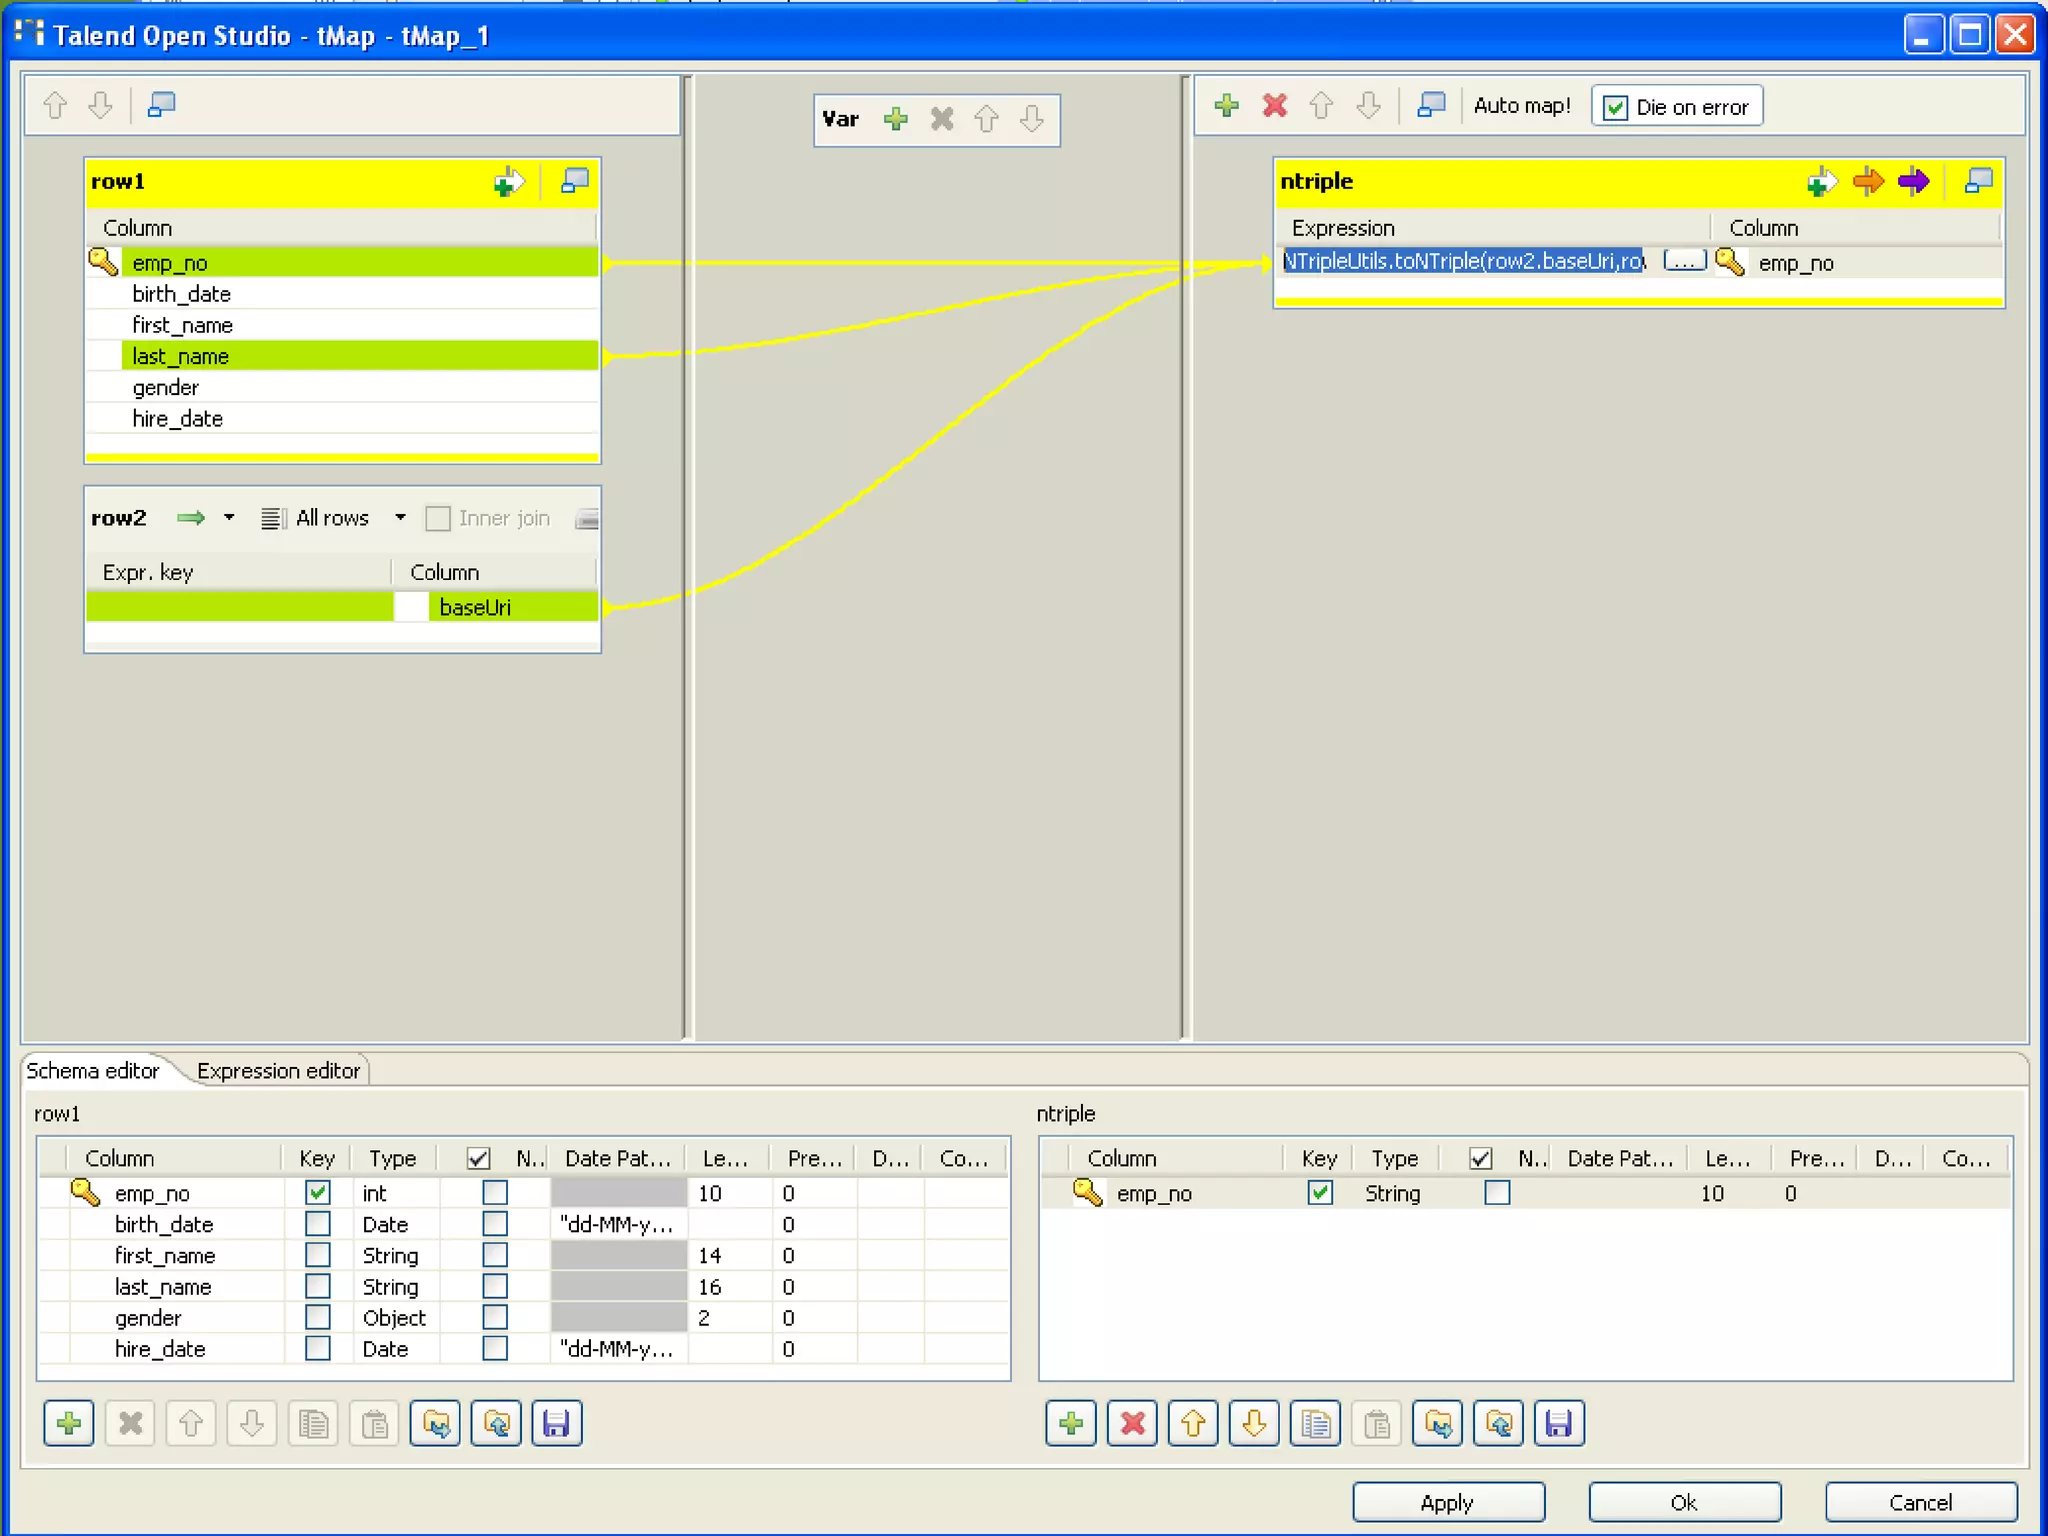Uncheck Key for ntriple emp_no column
2048x1536 pixels.
[x=1319, y=1193]
